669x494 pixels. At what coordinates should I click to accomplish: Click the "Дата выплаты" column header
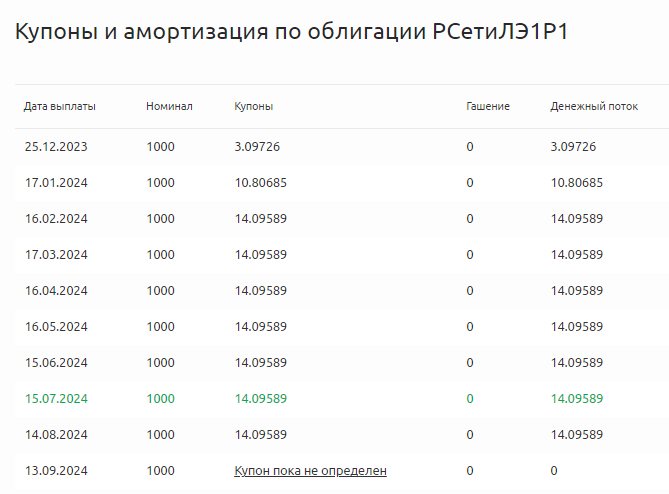(x=59, y=106)
